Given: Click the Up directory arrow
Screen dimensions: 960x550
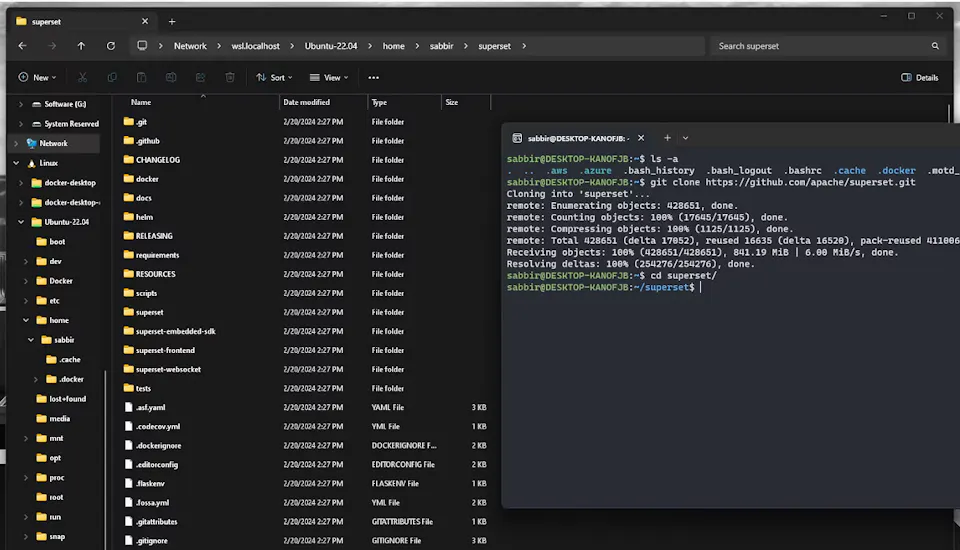Looking at the screenshot, I should [x=81, y=46].
